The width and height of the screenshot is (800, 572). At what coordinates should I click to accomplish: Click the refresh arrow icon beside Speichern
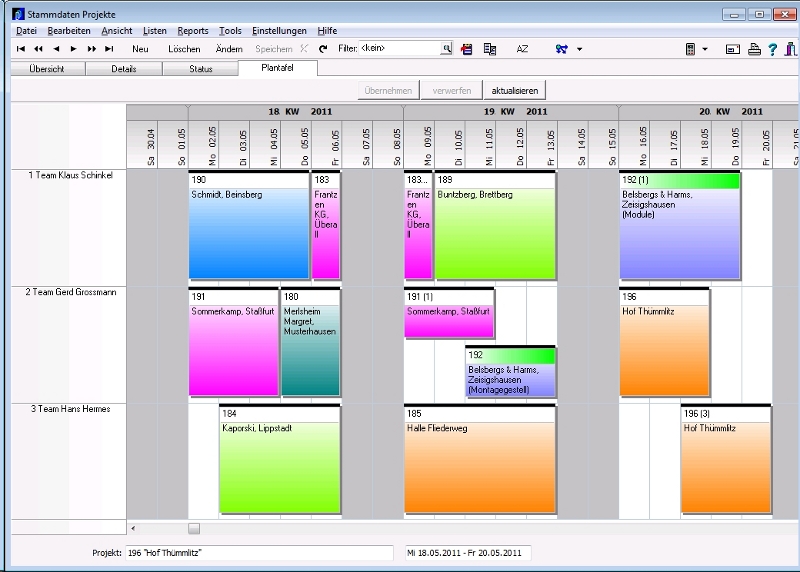tap(322, 49)
